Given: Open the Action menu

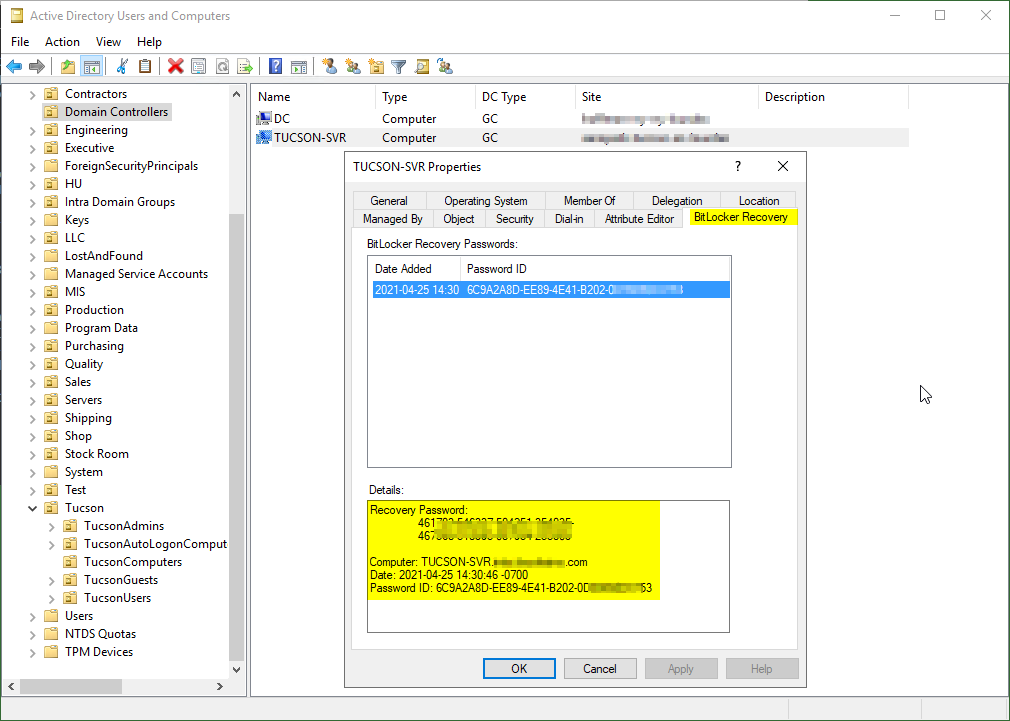Looking at the screenshot, I should click(x=62, y=41).
